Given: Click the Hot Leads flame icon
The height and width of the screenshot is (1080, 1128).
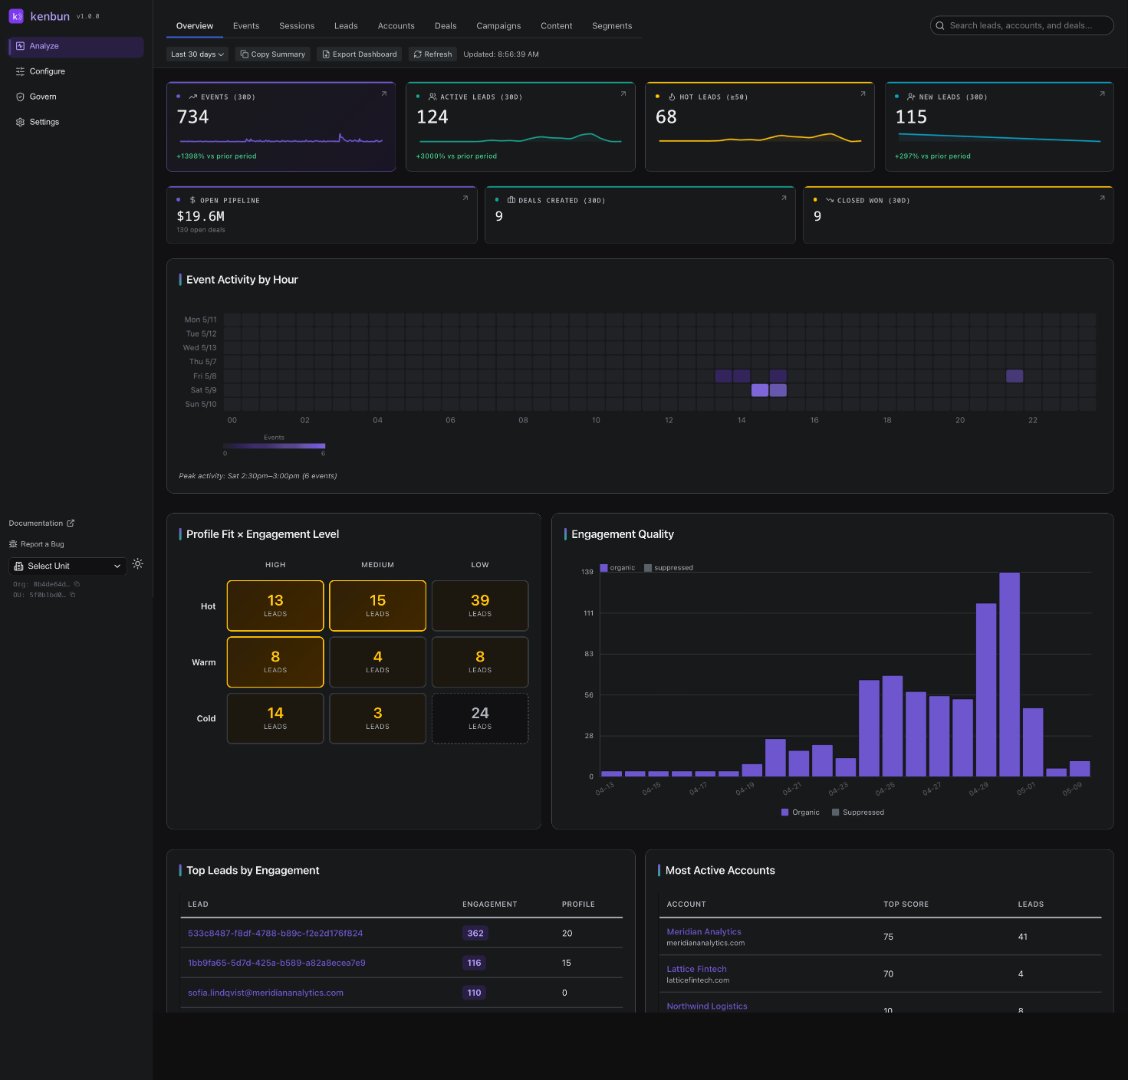Looking at the screenshot, I should pos(672,96).
